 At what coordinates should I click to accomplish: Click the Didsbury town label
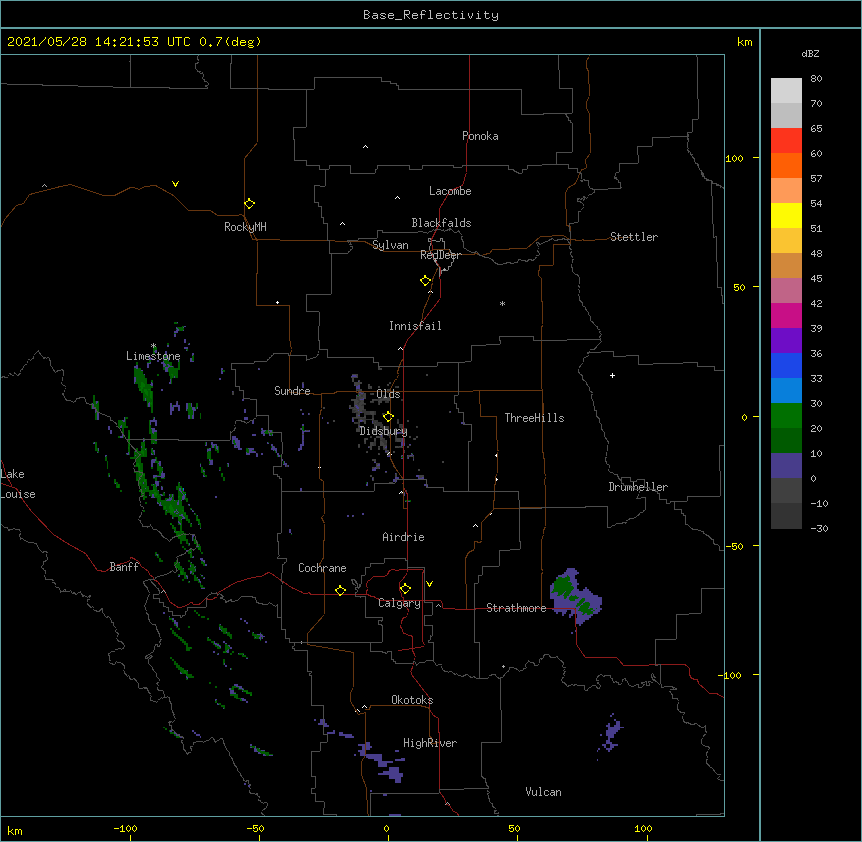(384, 431)
